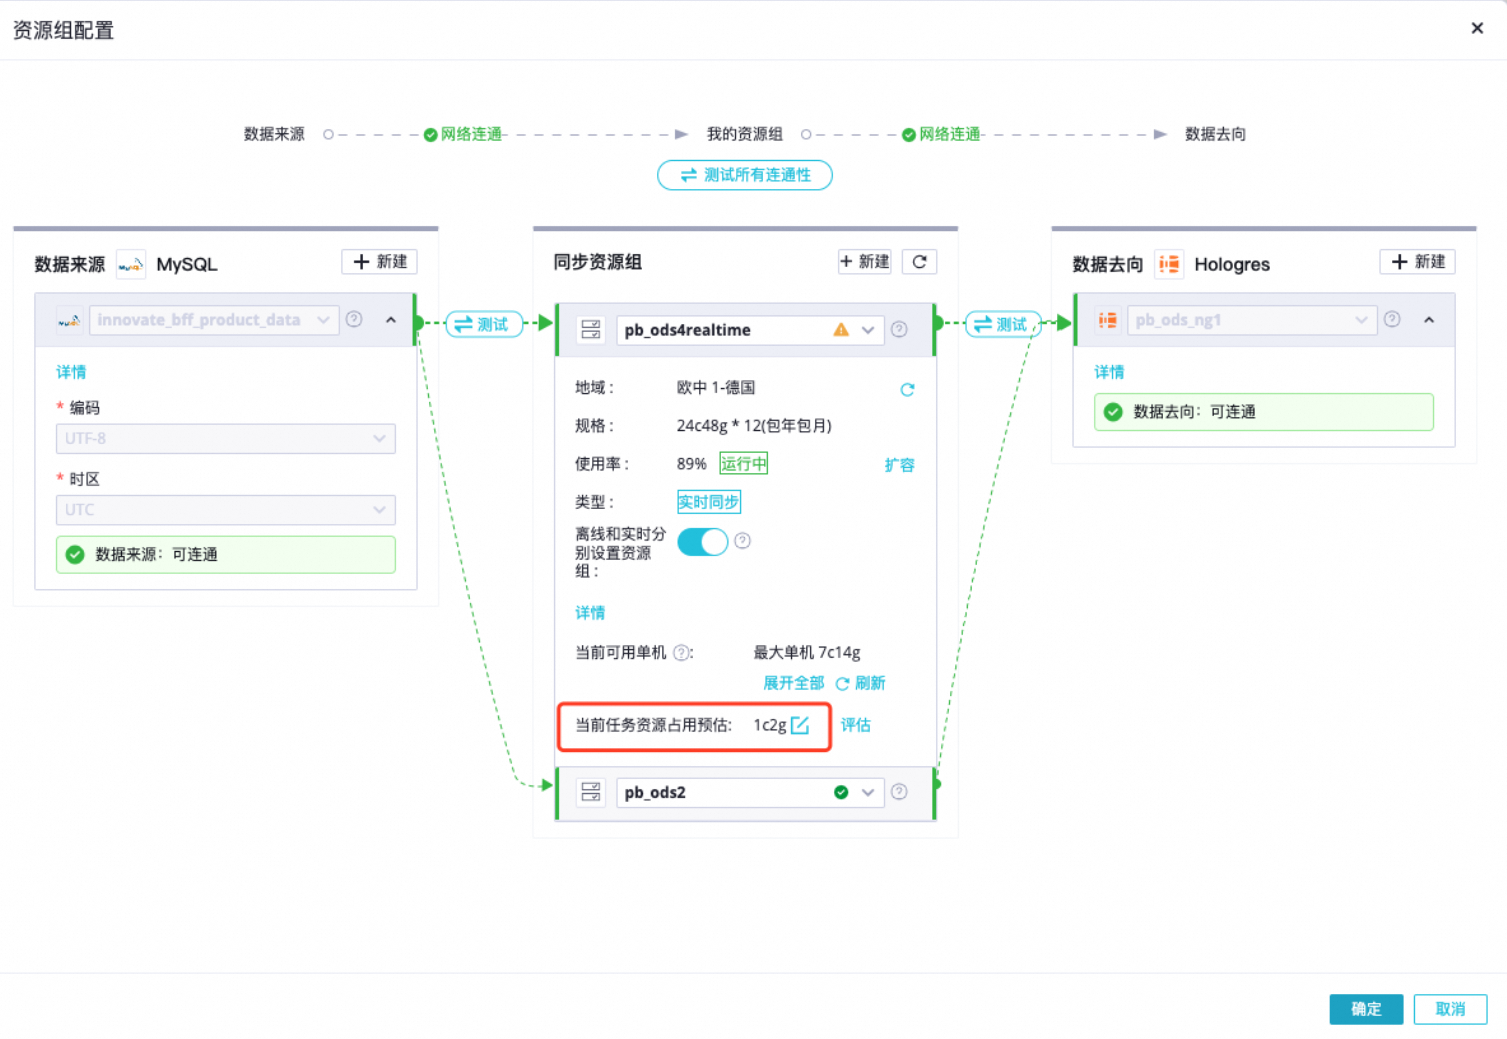This screenshot has width=1507, height=1039.
Task: Click the 数据来源: 可连通 status message
Action: click(226, 555)
